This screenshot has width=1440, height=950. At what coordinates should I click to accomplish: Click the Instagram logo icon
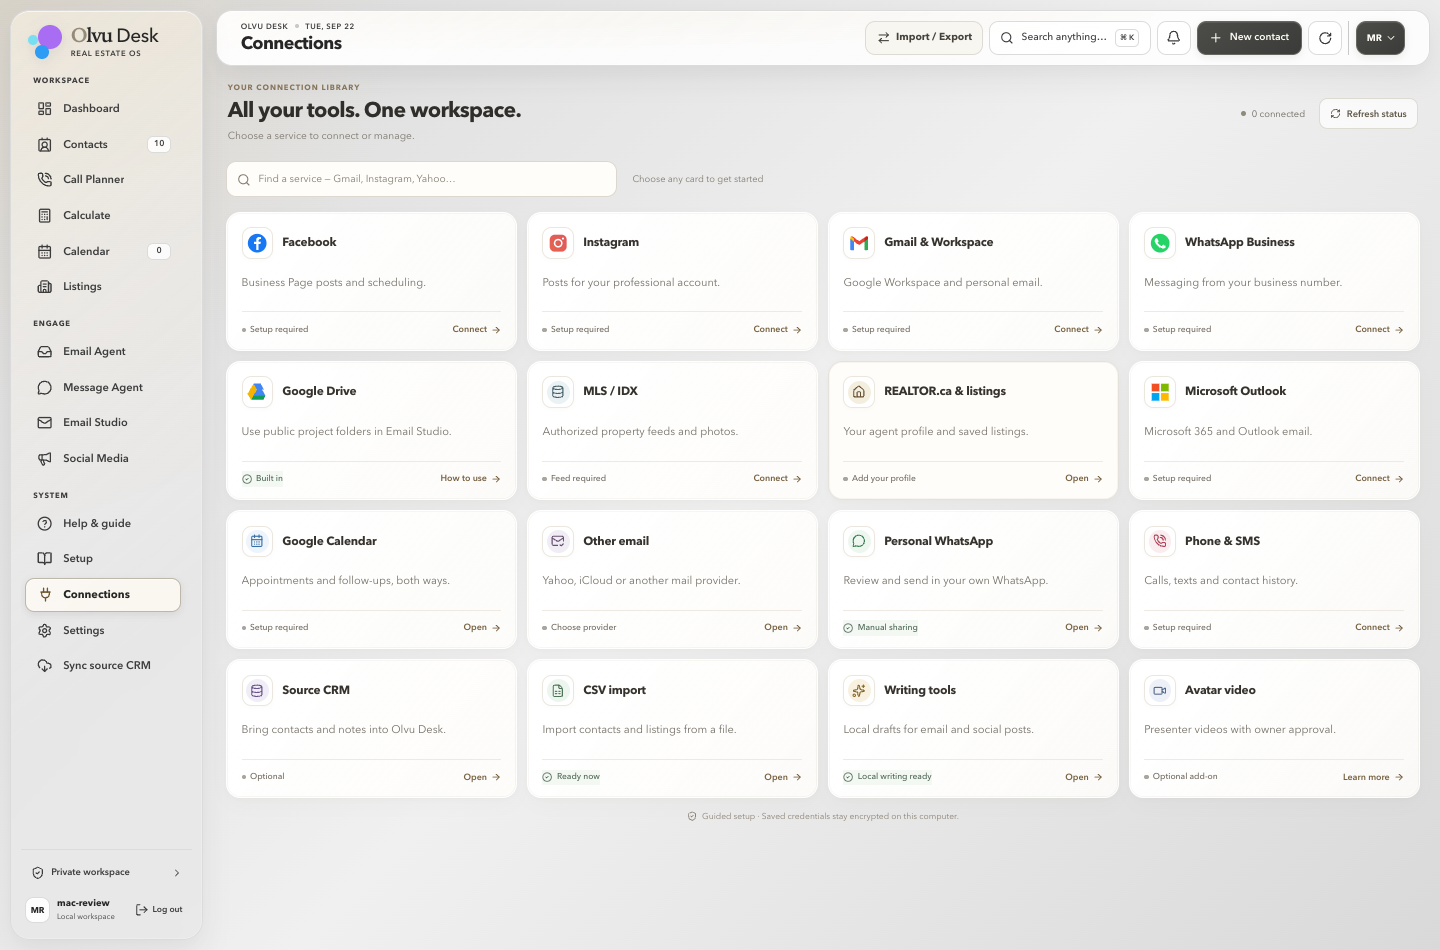pyautogui.click(x=558, y=243)
